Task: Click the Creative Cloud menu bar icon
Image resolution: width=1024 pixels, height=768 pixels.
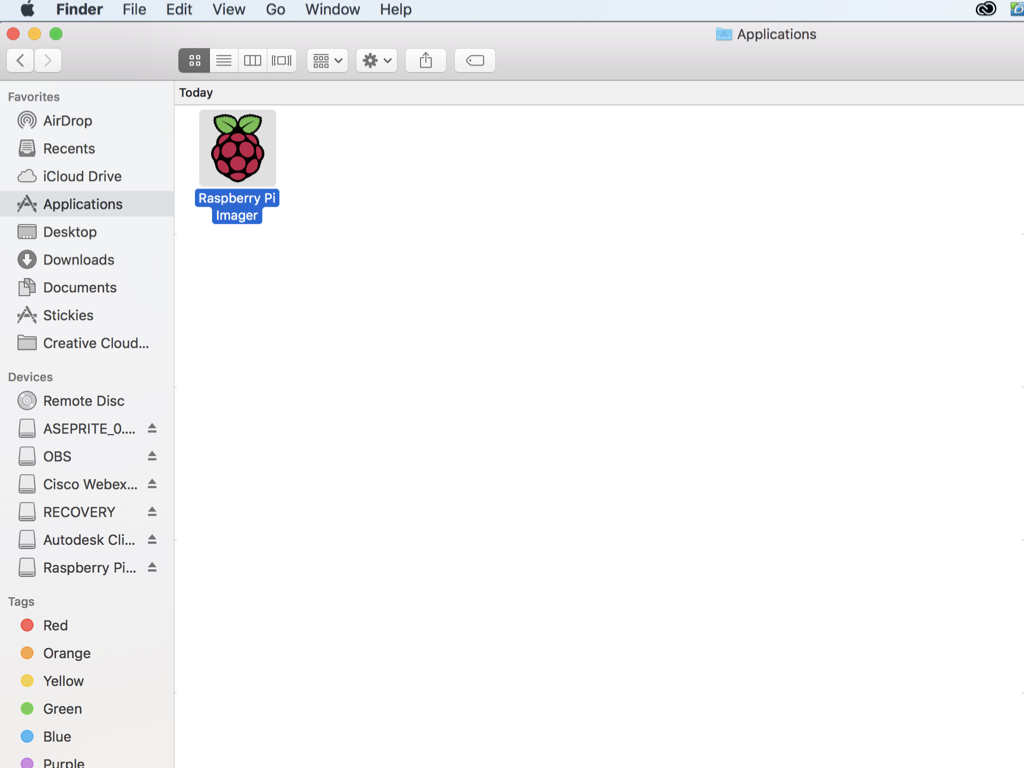Action: 985,9
